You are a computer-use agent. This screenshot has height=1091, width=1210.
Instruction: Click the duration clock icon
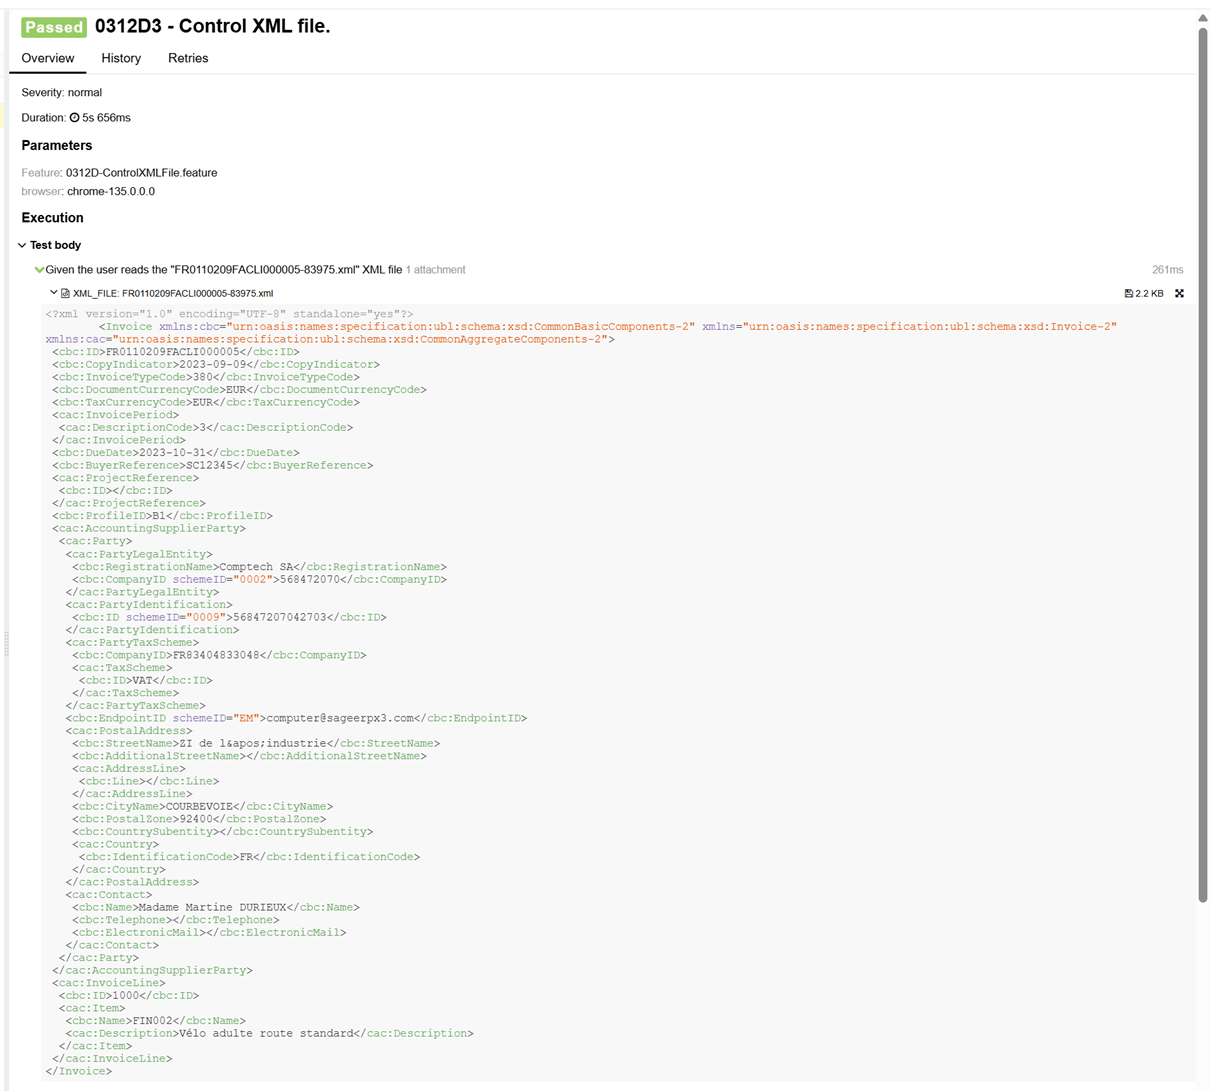(74, 118)
